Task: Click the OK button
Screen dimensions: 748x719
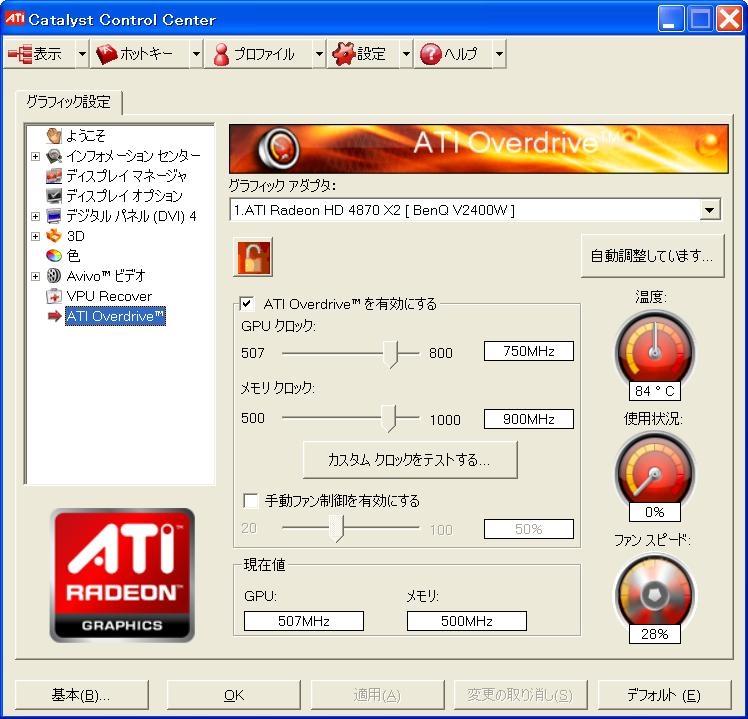Action: 233,695
